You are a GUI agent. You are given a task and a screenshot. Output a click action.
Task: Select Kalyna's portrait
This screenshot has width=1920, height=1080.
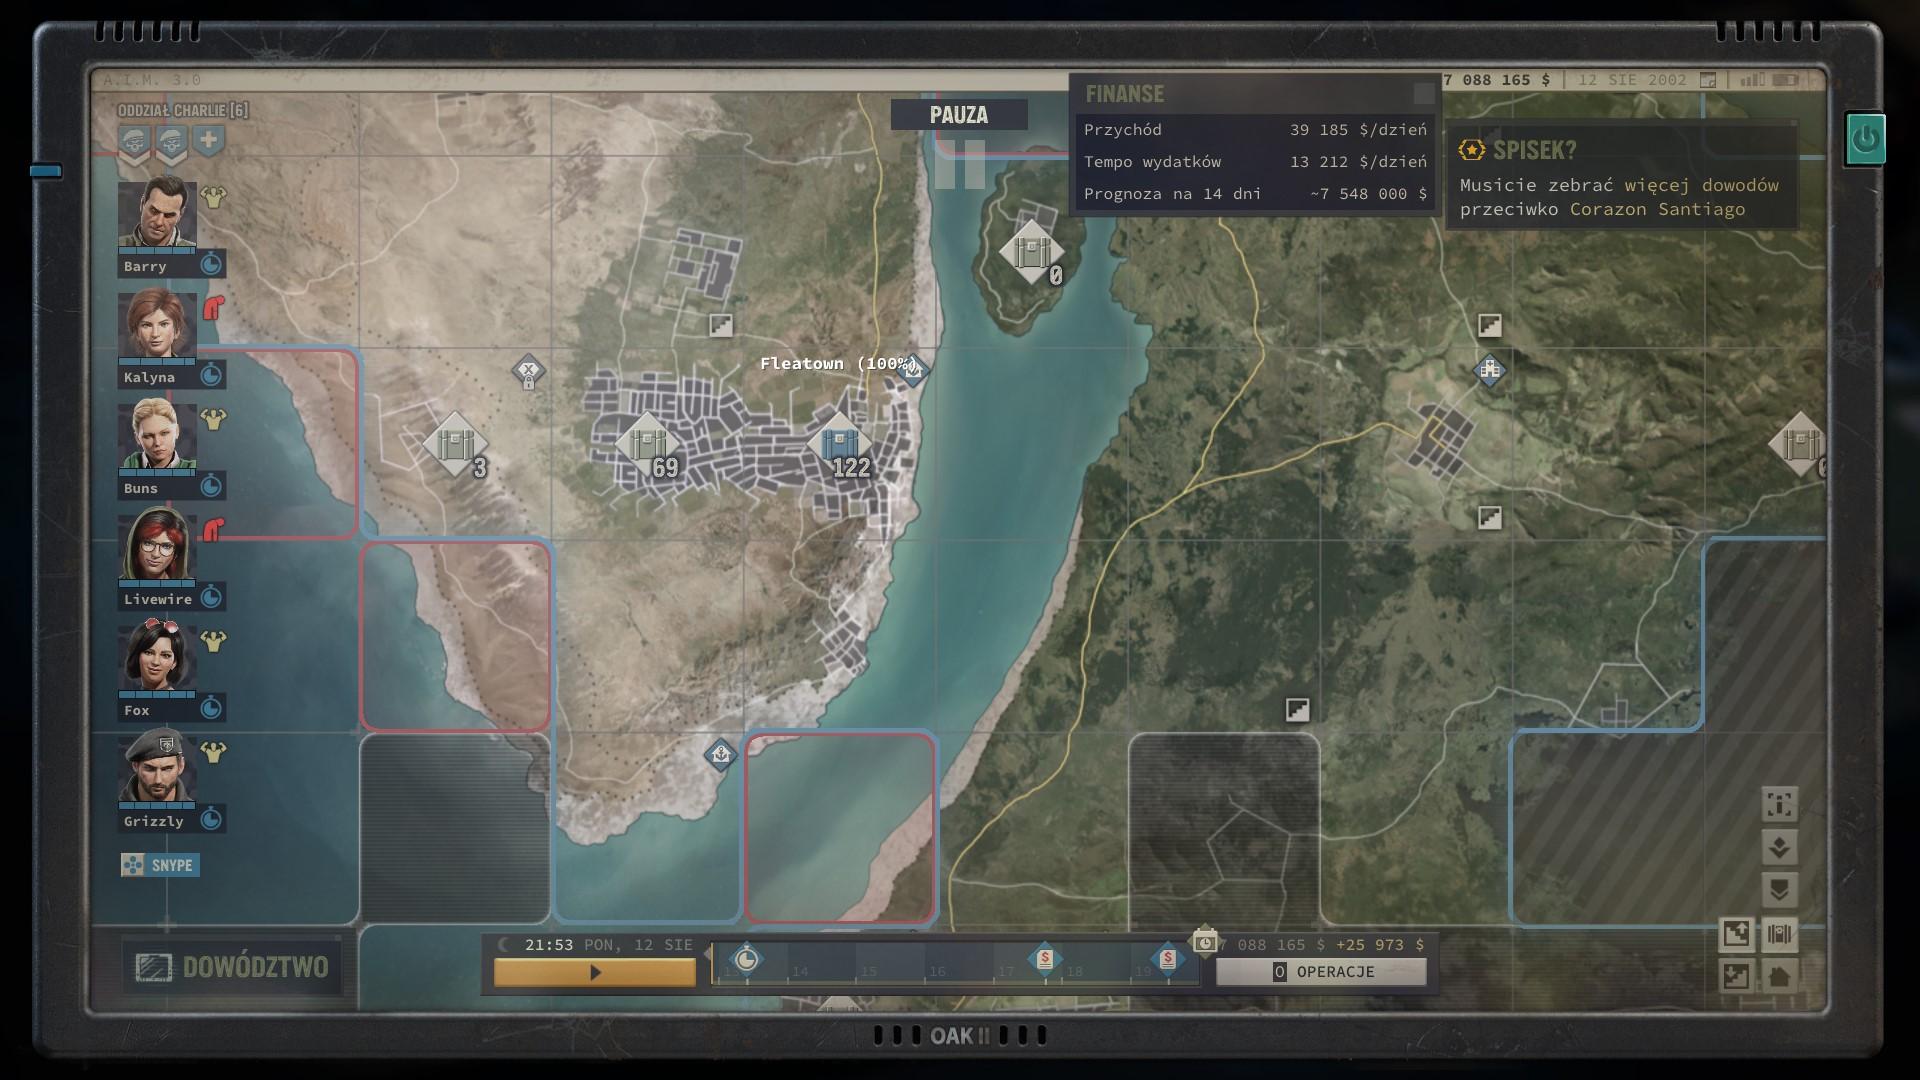pyautogui.click(x=157, y=324)
